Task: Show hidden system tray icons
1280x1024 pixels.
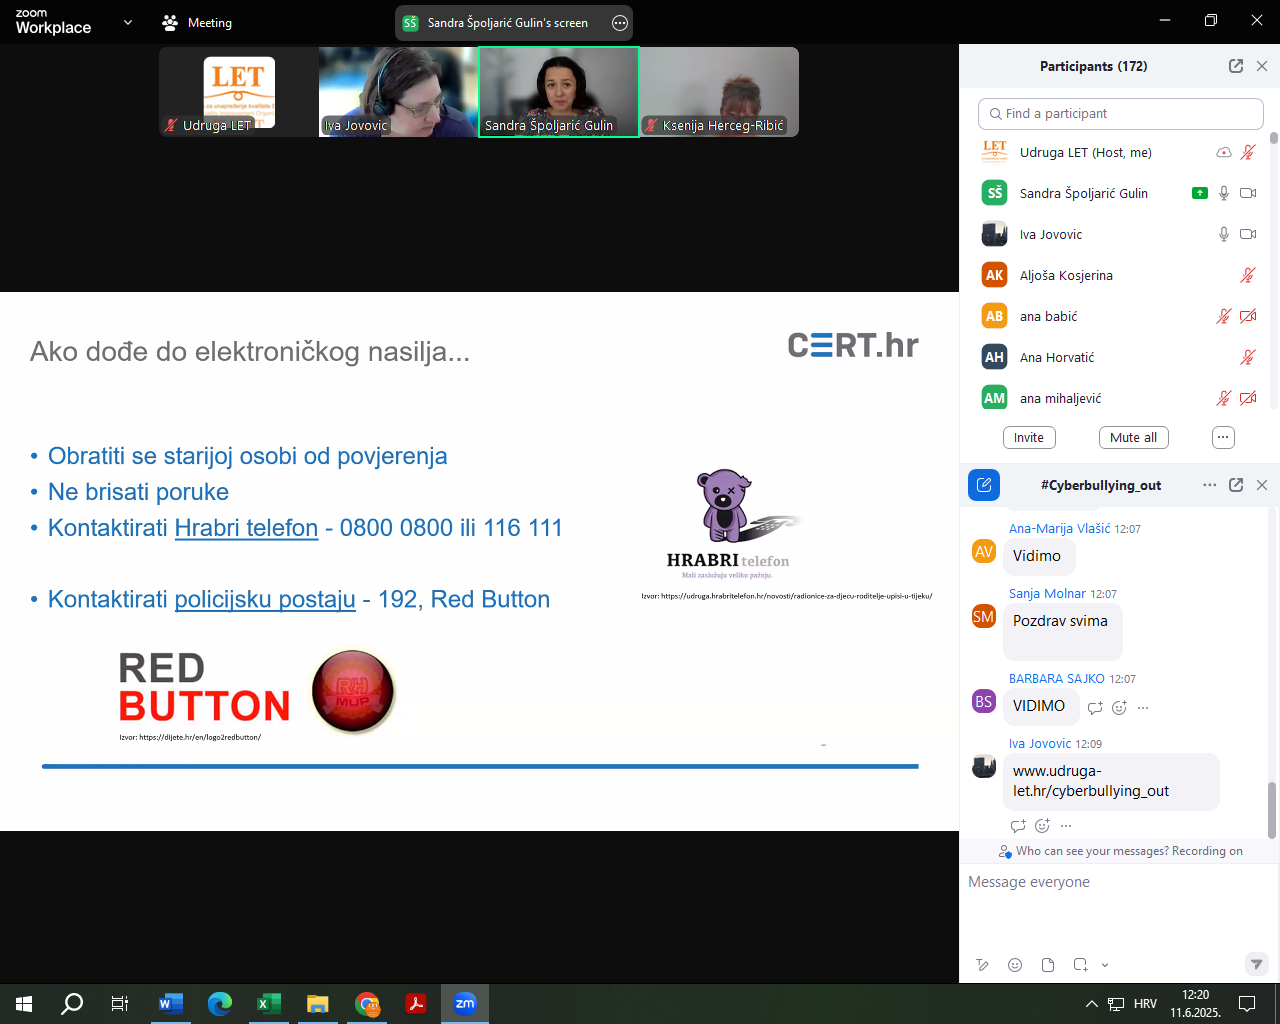Action: click(x=1091, y=1004)
